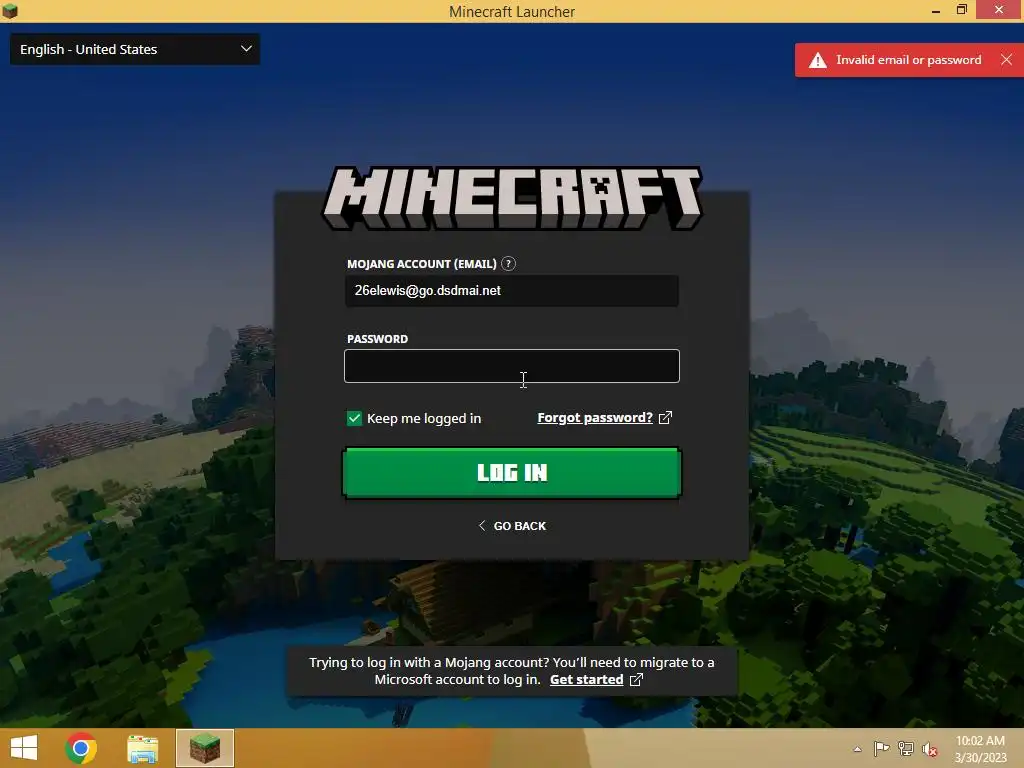The width and height of the screenshot is (1024, 768).
Task: Click the Keep me logged in label
Action: point(424,418)
